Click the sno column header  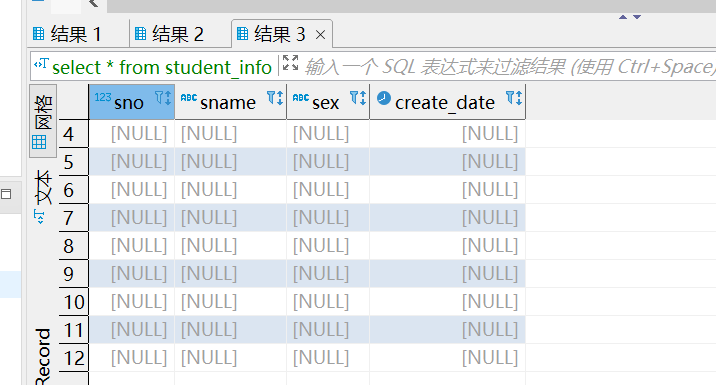tap(132, 102)
